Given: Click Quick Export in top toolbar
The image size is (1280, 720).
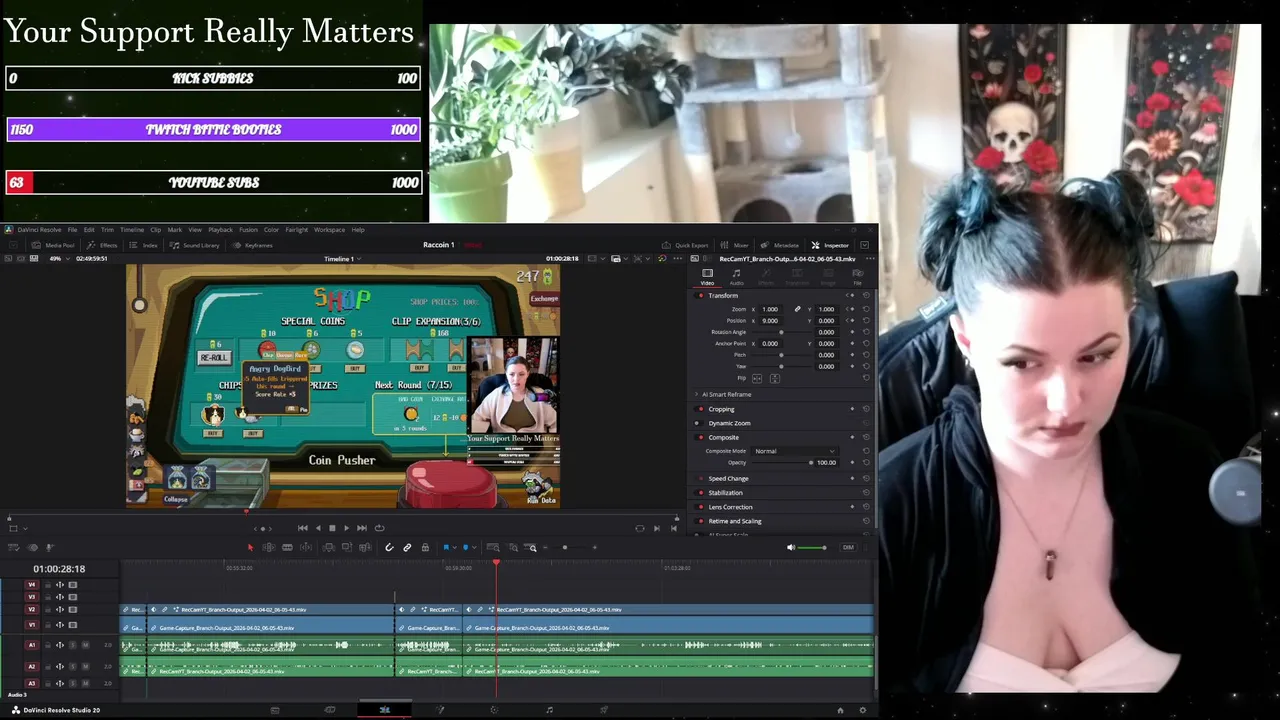Looking at the screenshot, I should (x=685, y=245).
